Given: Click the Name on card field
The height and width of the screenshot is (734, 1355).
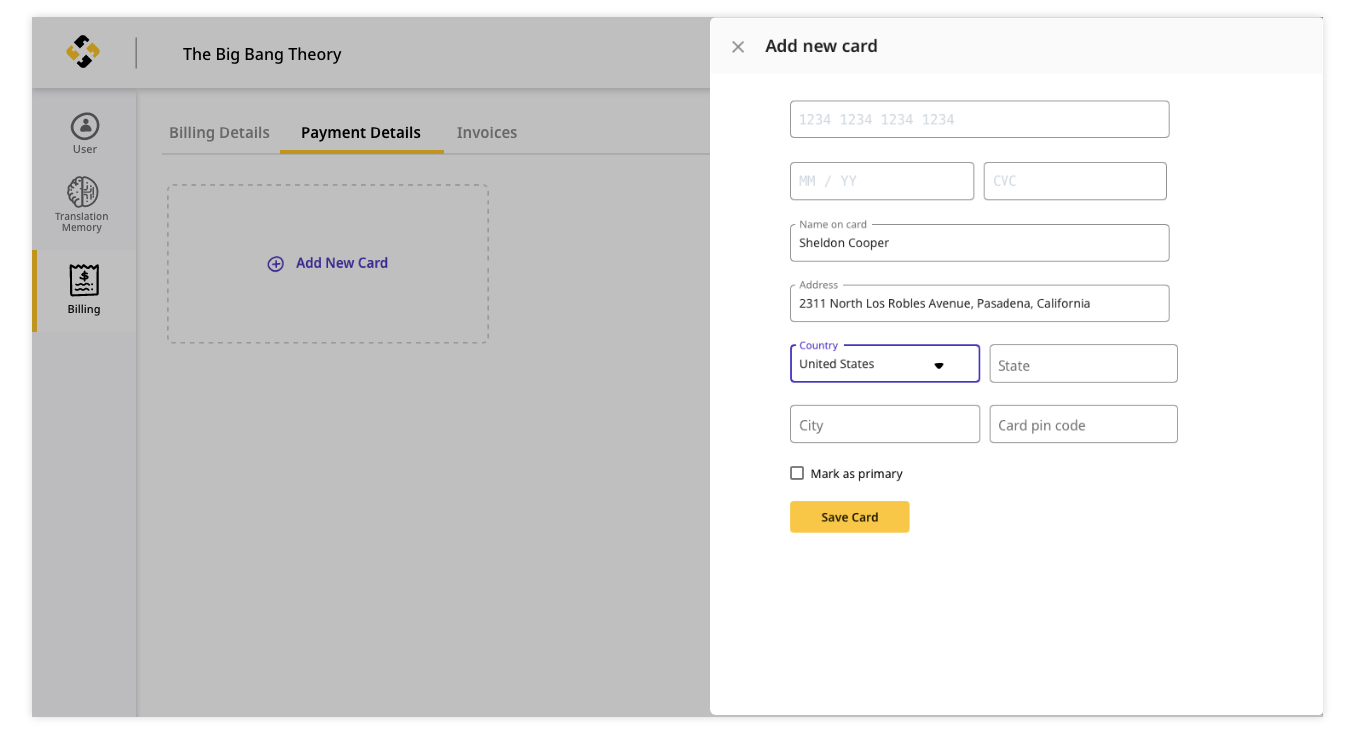Looking at the screenshot, I should pos(979,243).
